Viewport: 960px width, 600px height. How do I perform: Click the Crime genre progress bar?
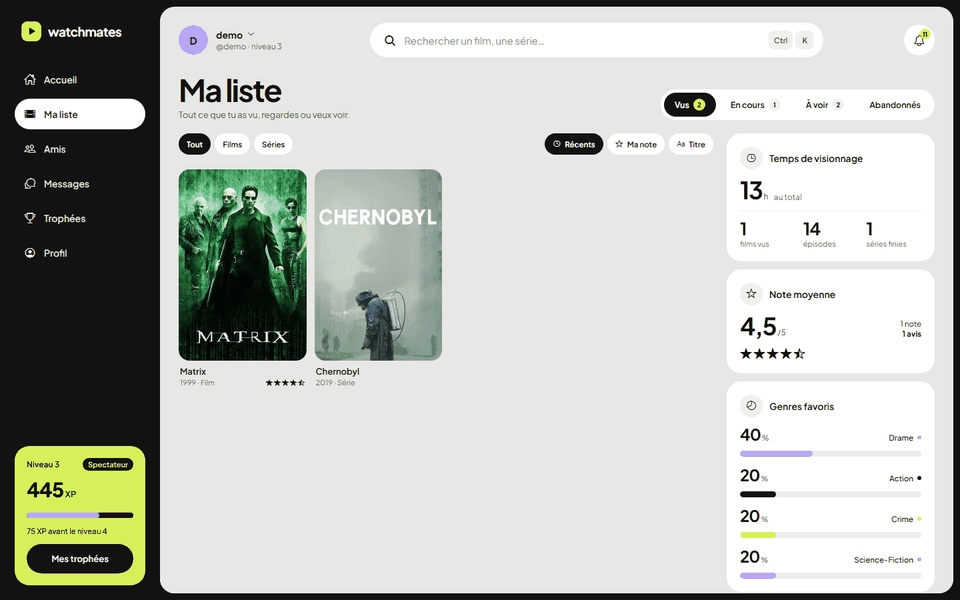(830, 534)
